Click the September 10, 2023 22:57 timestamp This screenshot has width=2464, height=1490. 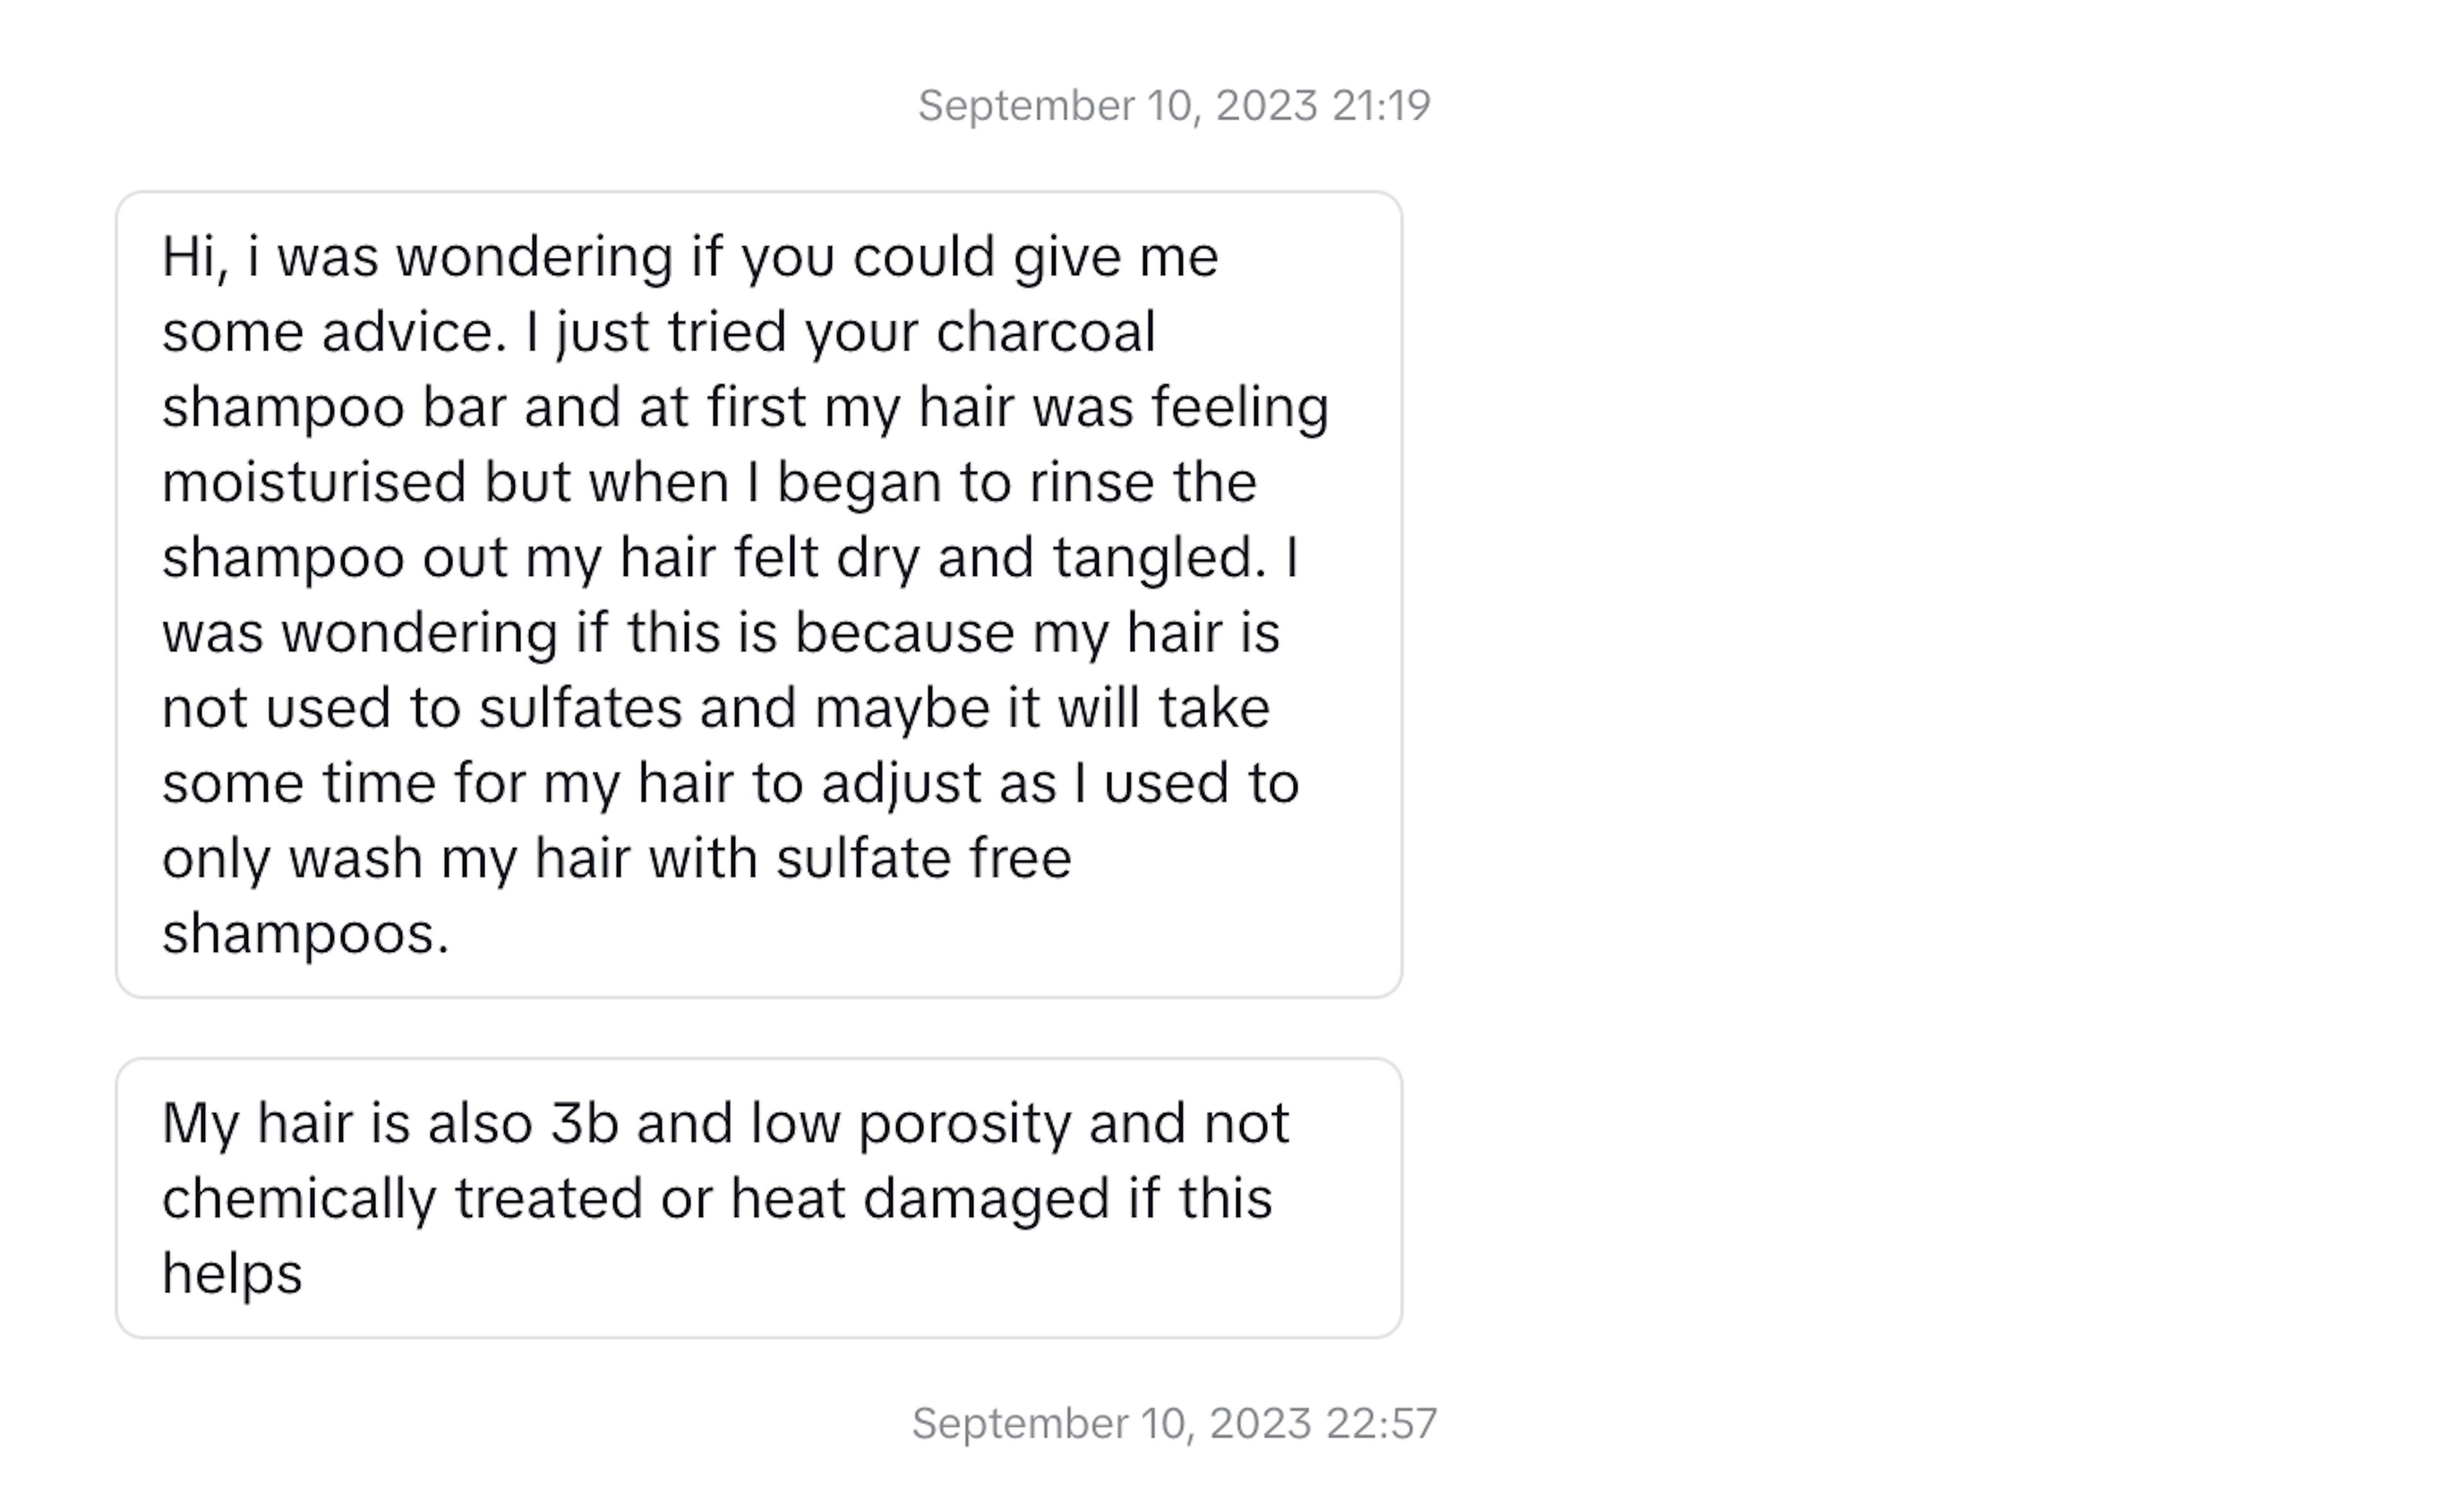[x=1174, y=1423]
